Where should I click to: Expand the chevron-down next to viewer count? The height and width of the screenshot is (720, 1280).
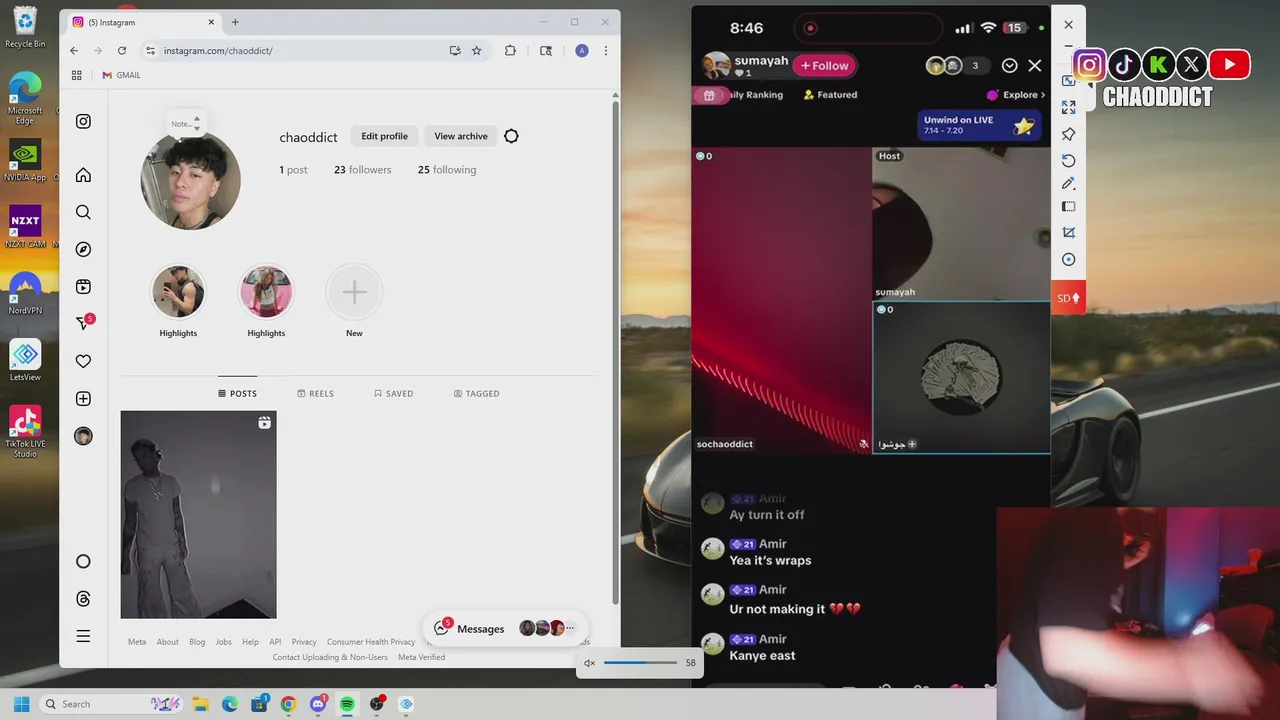pyautogui.click(x=1009, y=66)
